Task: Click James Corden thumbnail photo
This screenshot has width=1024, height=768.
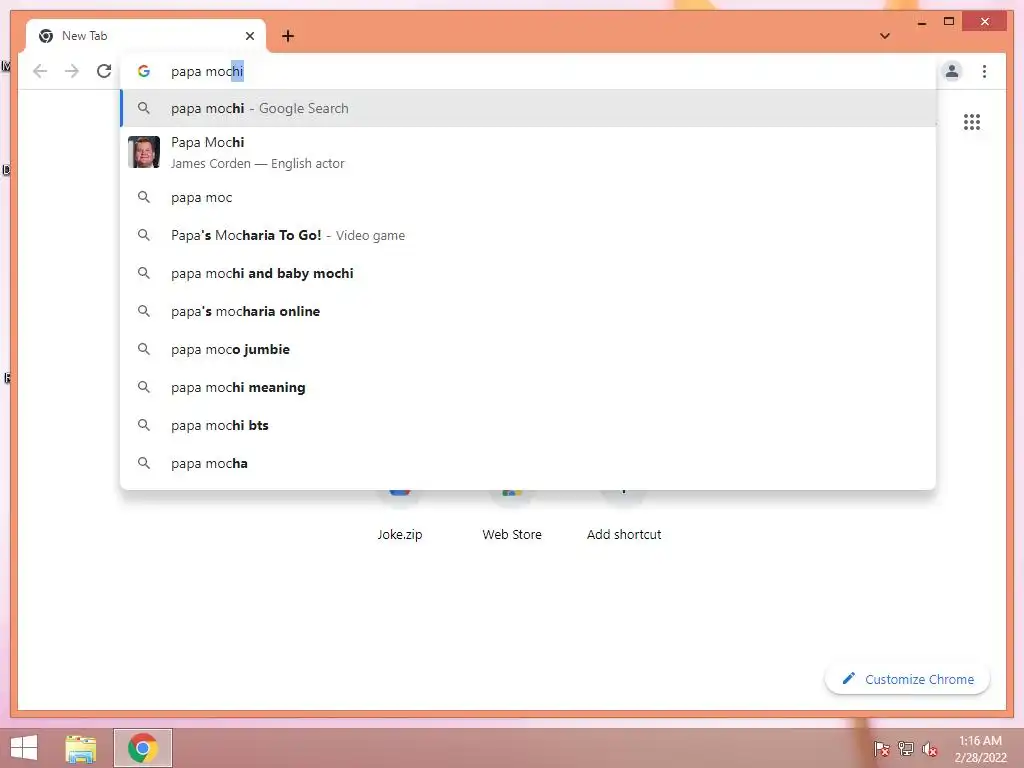Action: (144, 152)
